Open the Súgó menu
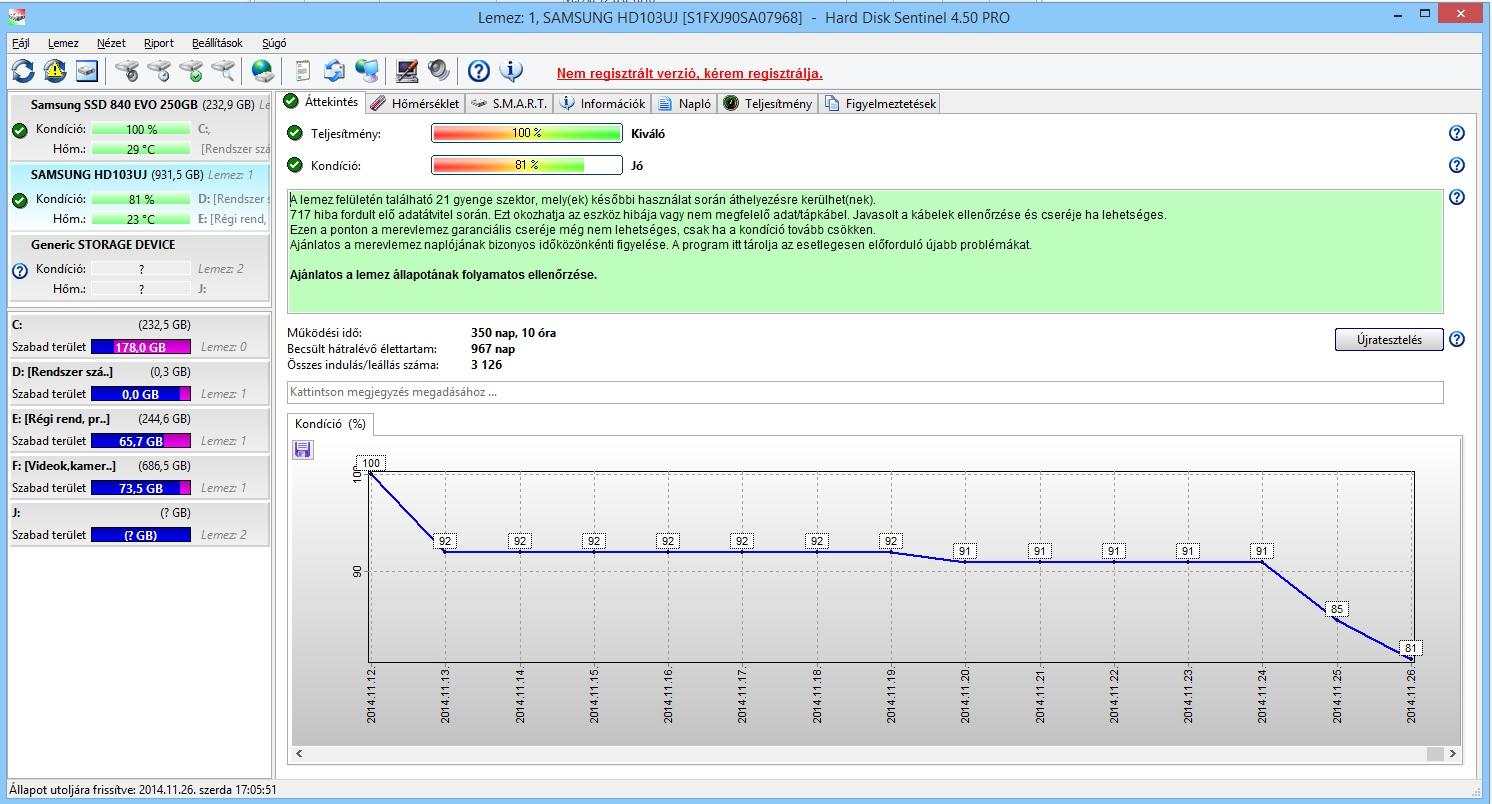Viewport: 1492px width, 804px height. [274, 43]
